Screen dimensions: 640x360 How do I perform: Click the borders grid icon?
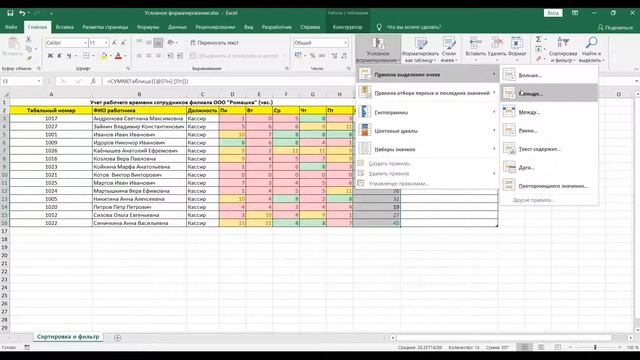click(86, 56)
